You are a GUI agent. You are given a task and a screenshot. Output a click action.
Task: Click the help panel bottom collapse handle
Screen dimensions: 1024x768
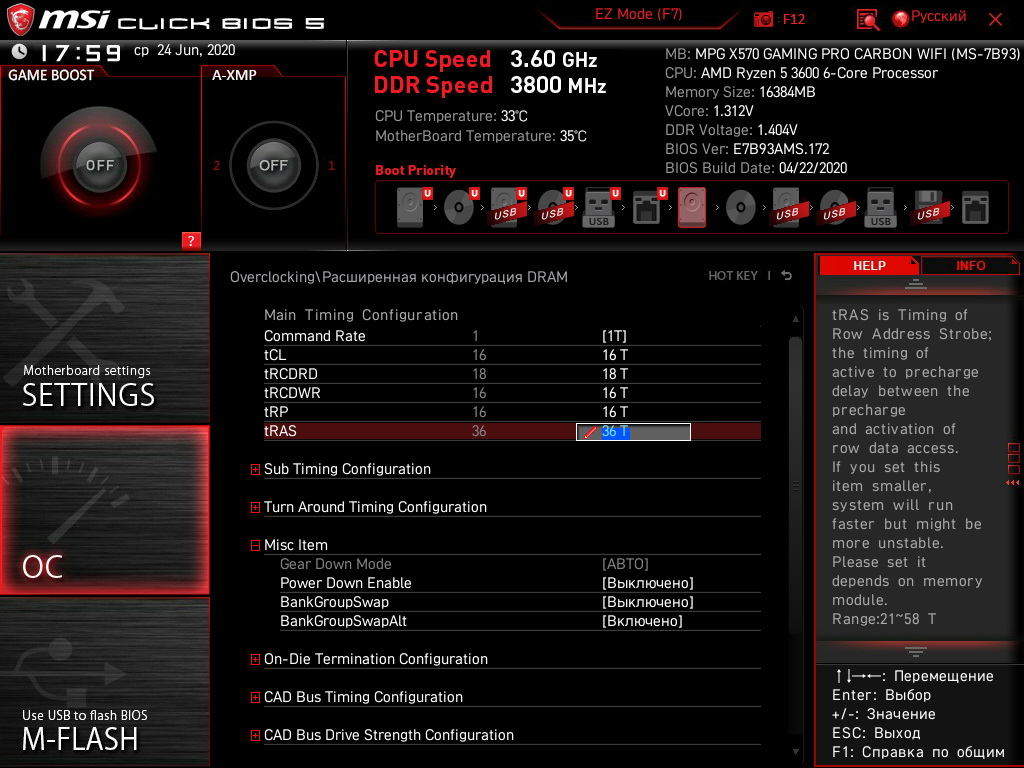click(916, 652)
